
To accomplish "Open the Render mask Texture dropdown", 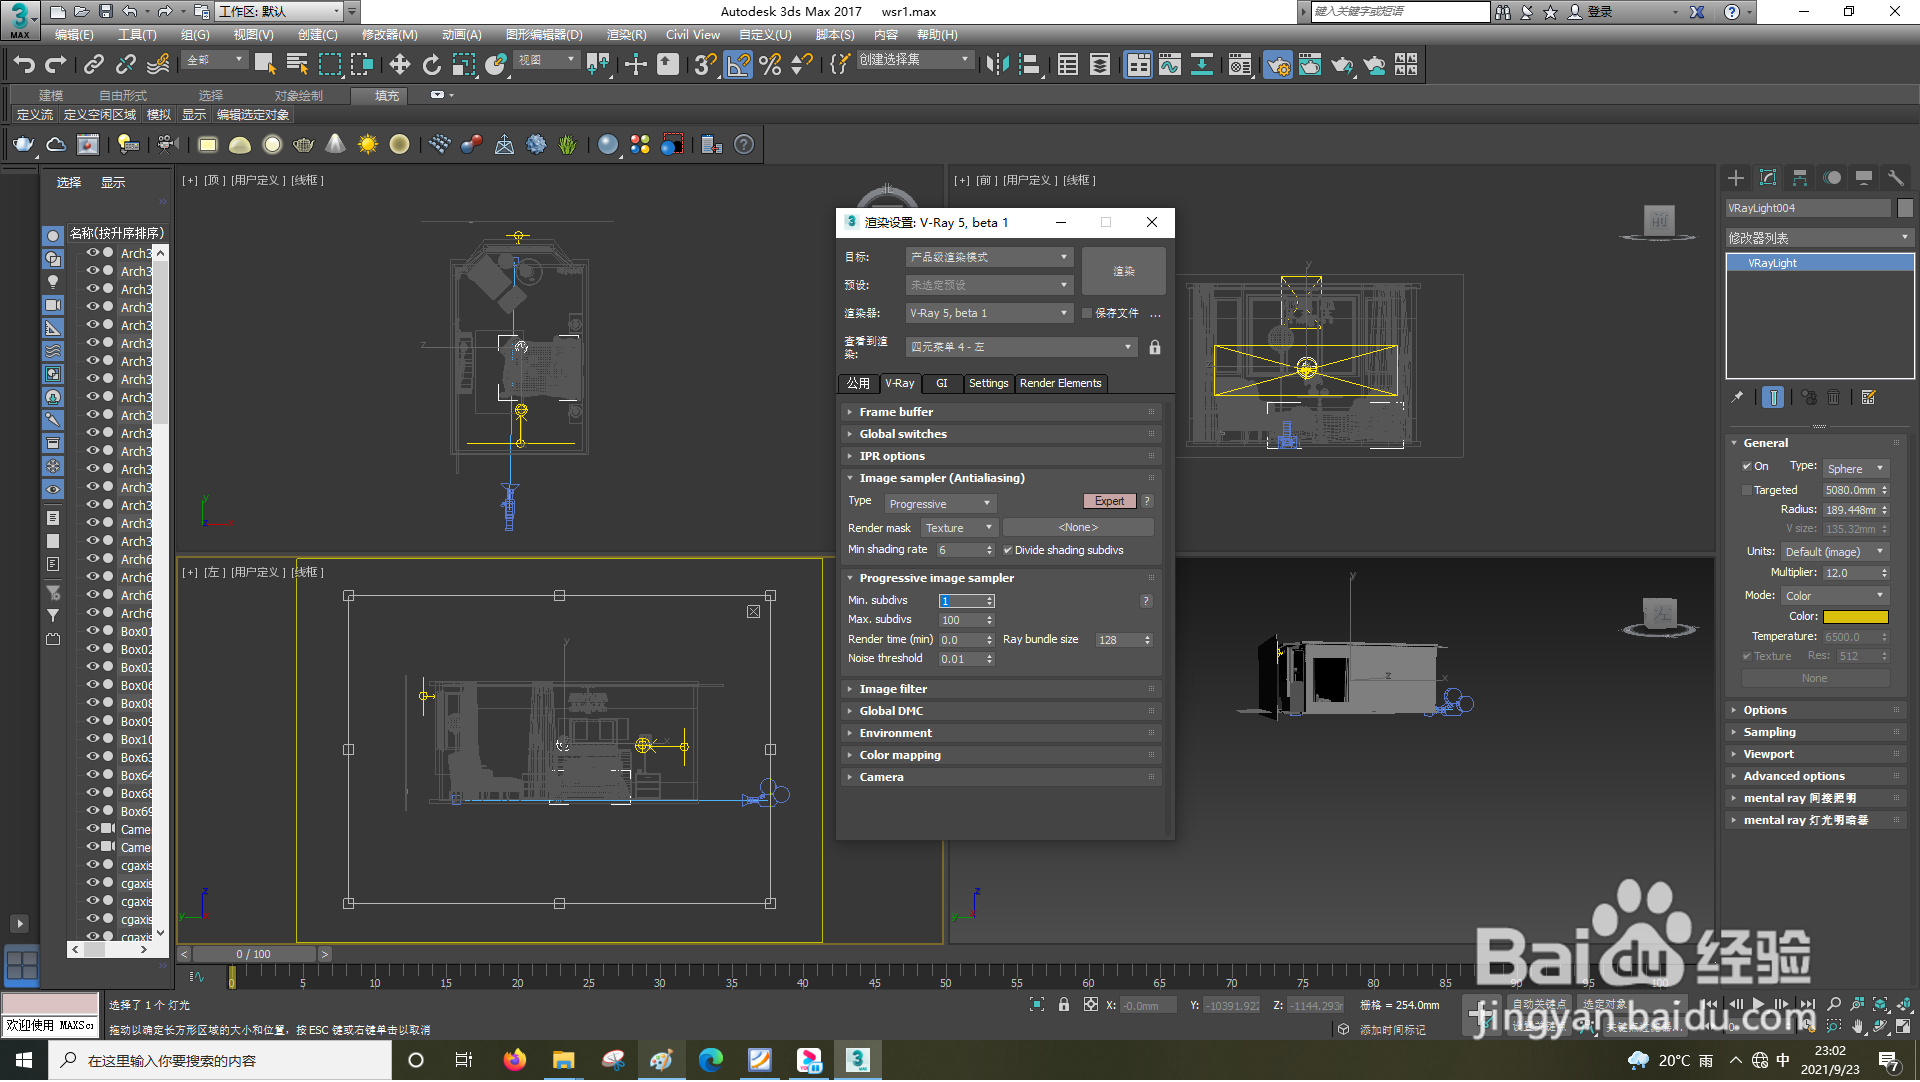I will pos(958,528).
